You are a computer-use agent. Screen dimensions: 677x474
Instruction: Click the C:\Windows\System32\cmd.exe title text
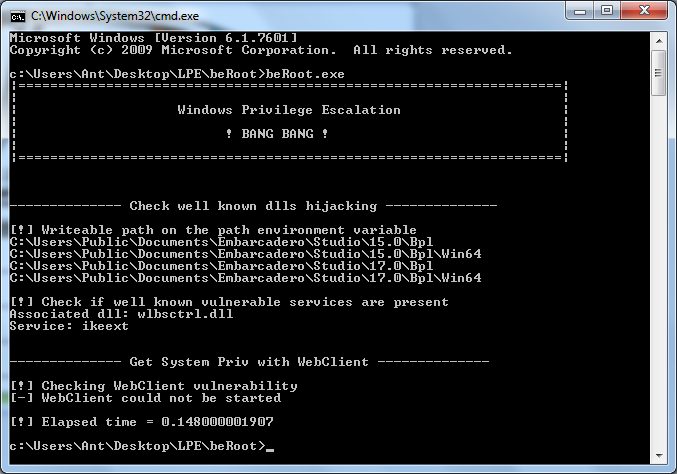(x=98, y=16)
